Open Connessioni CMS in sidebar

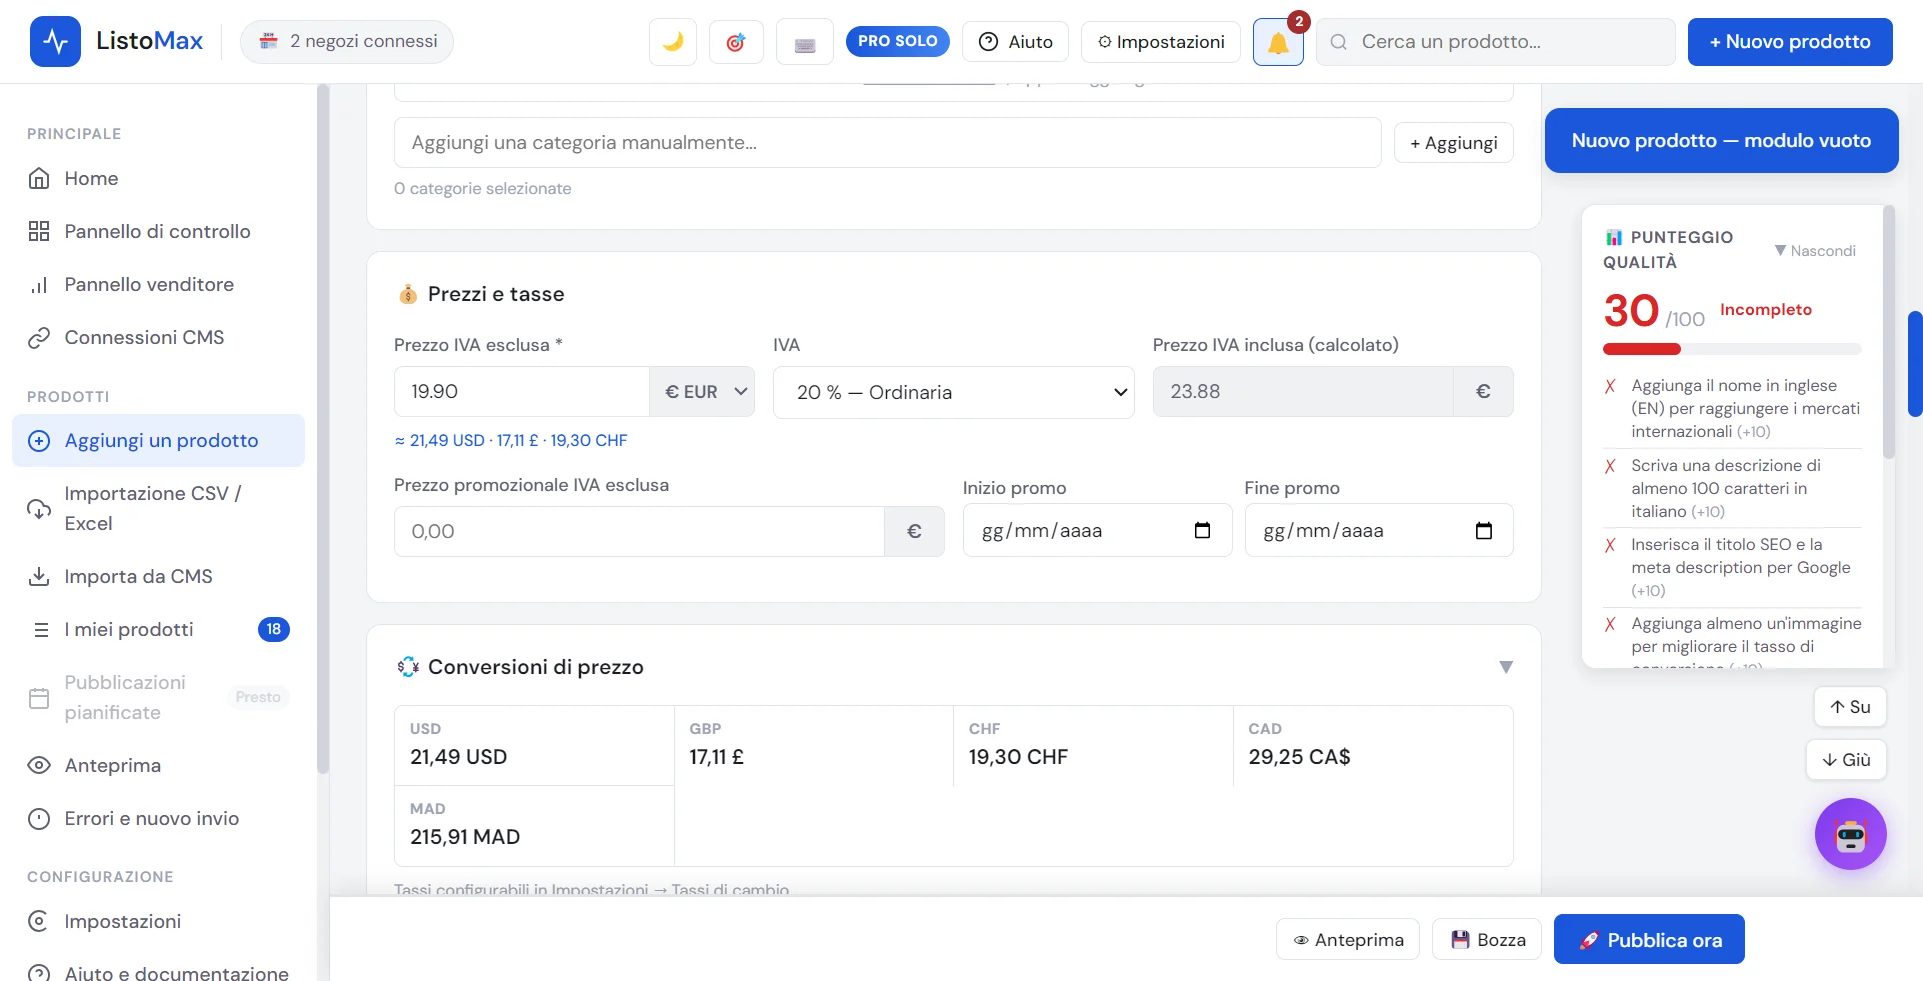pyautogui.click(x=158, y=337)
